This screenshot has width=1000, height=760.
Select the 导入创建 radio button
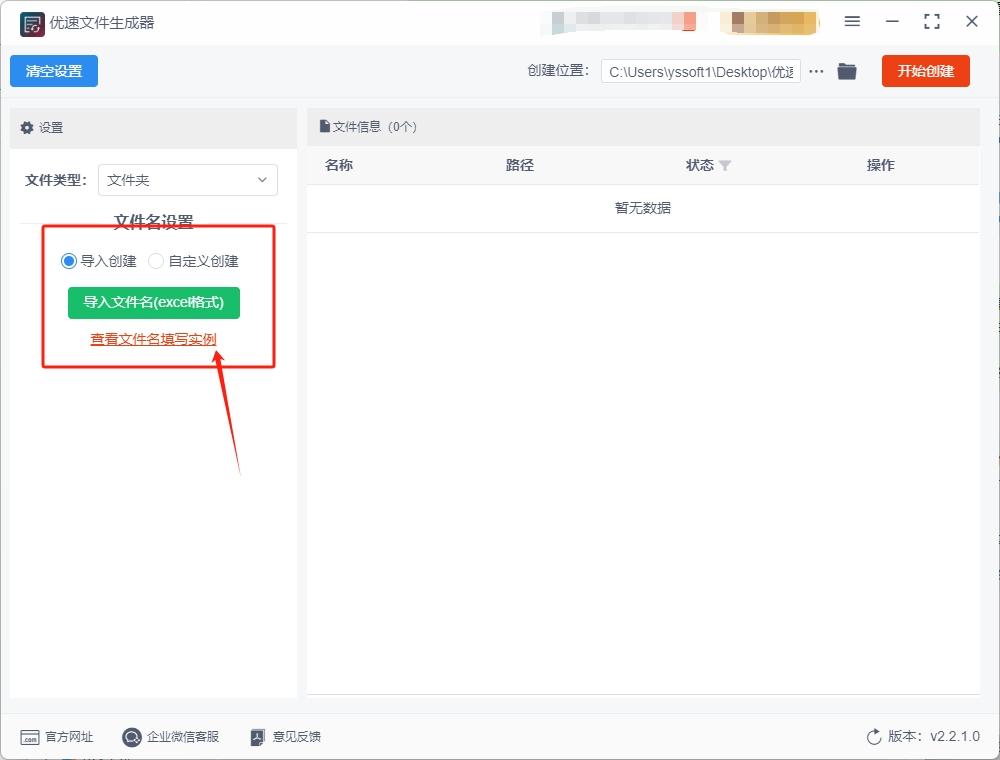coord(68,261)
